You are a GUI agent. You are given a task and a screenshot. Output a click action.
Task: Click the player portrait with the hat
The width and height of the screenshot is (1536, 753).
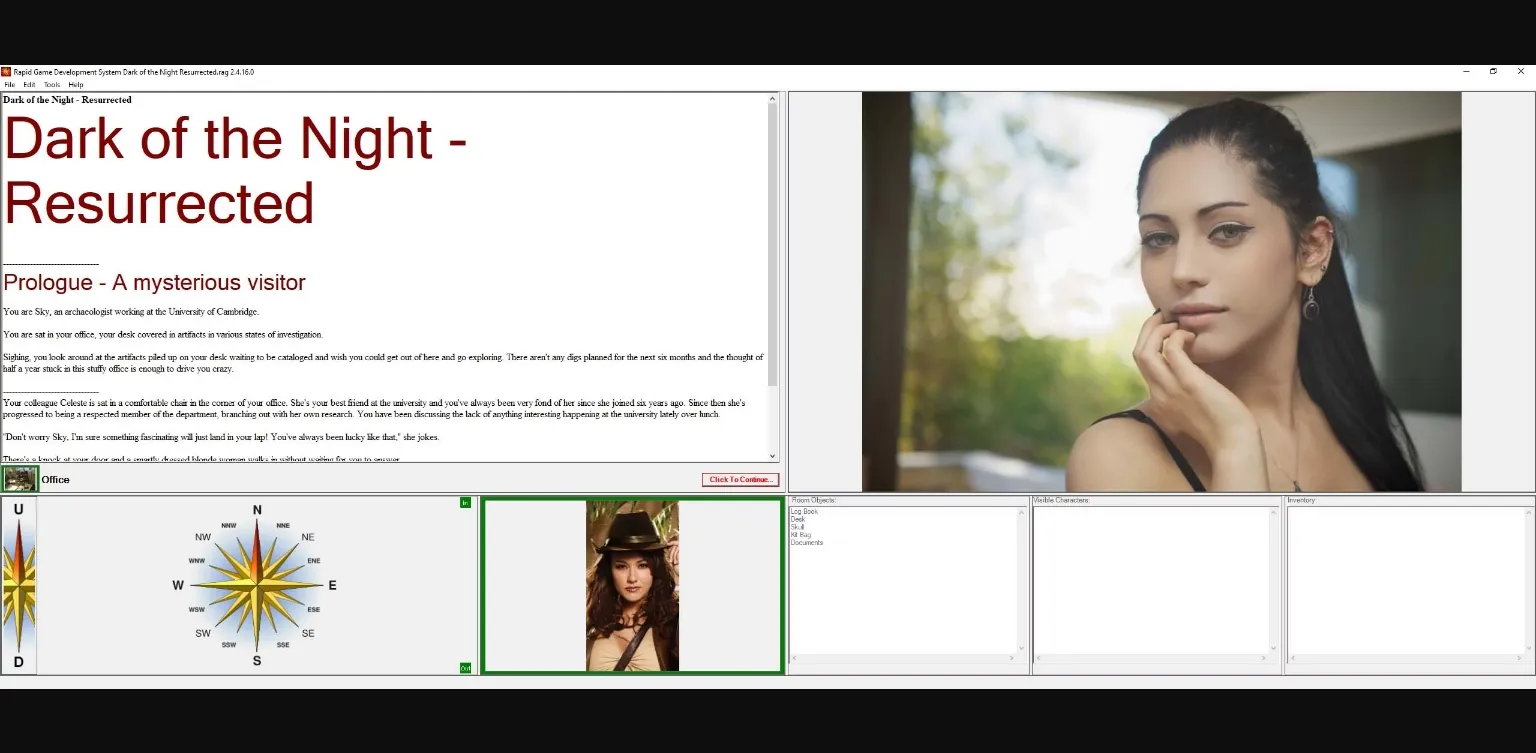point(632,586)
